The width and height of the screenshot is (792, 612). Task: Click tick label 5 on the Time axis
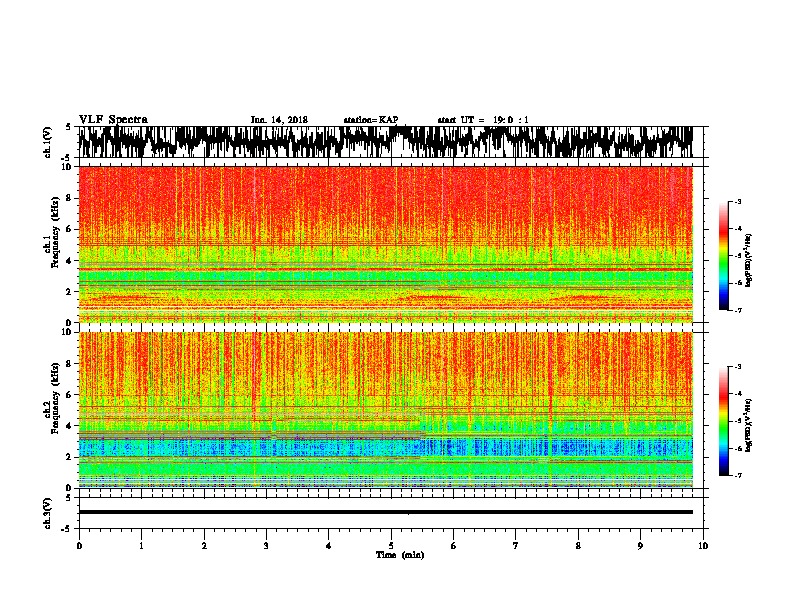tap(391, 546)
